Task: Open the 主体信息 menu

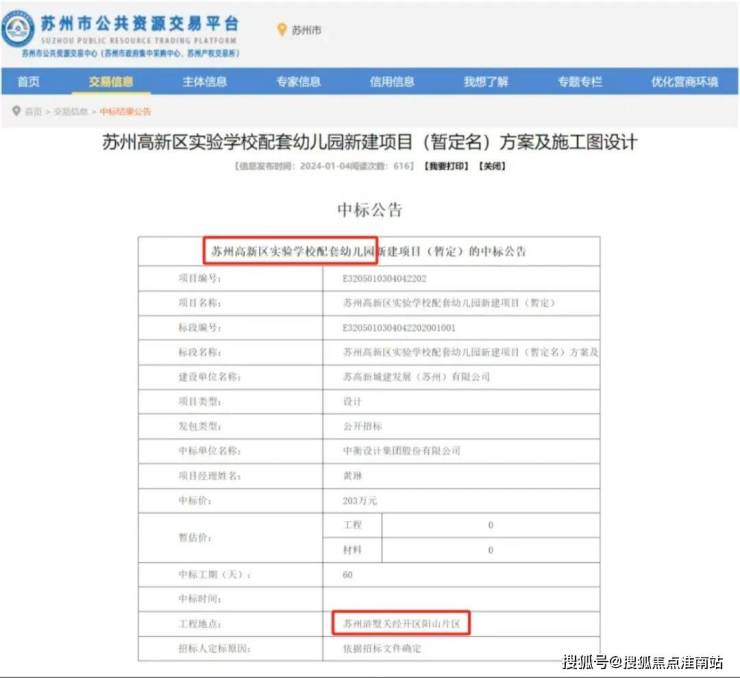Action: tap(204, 82)
